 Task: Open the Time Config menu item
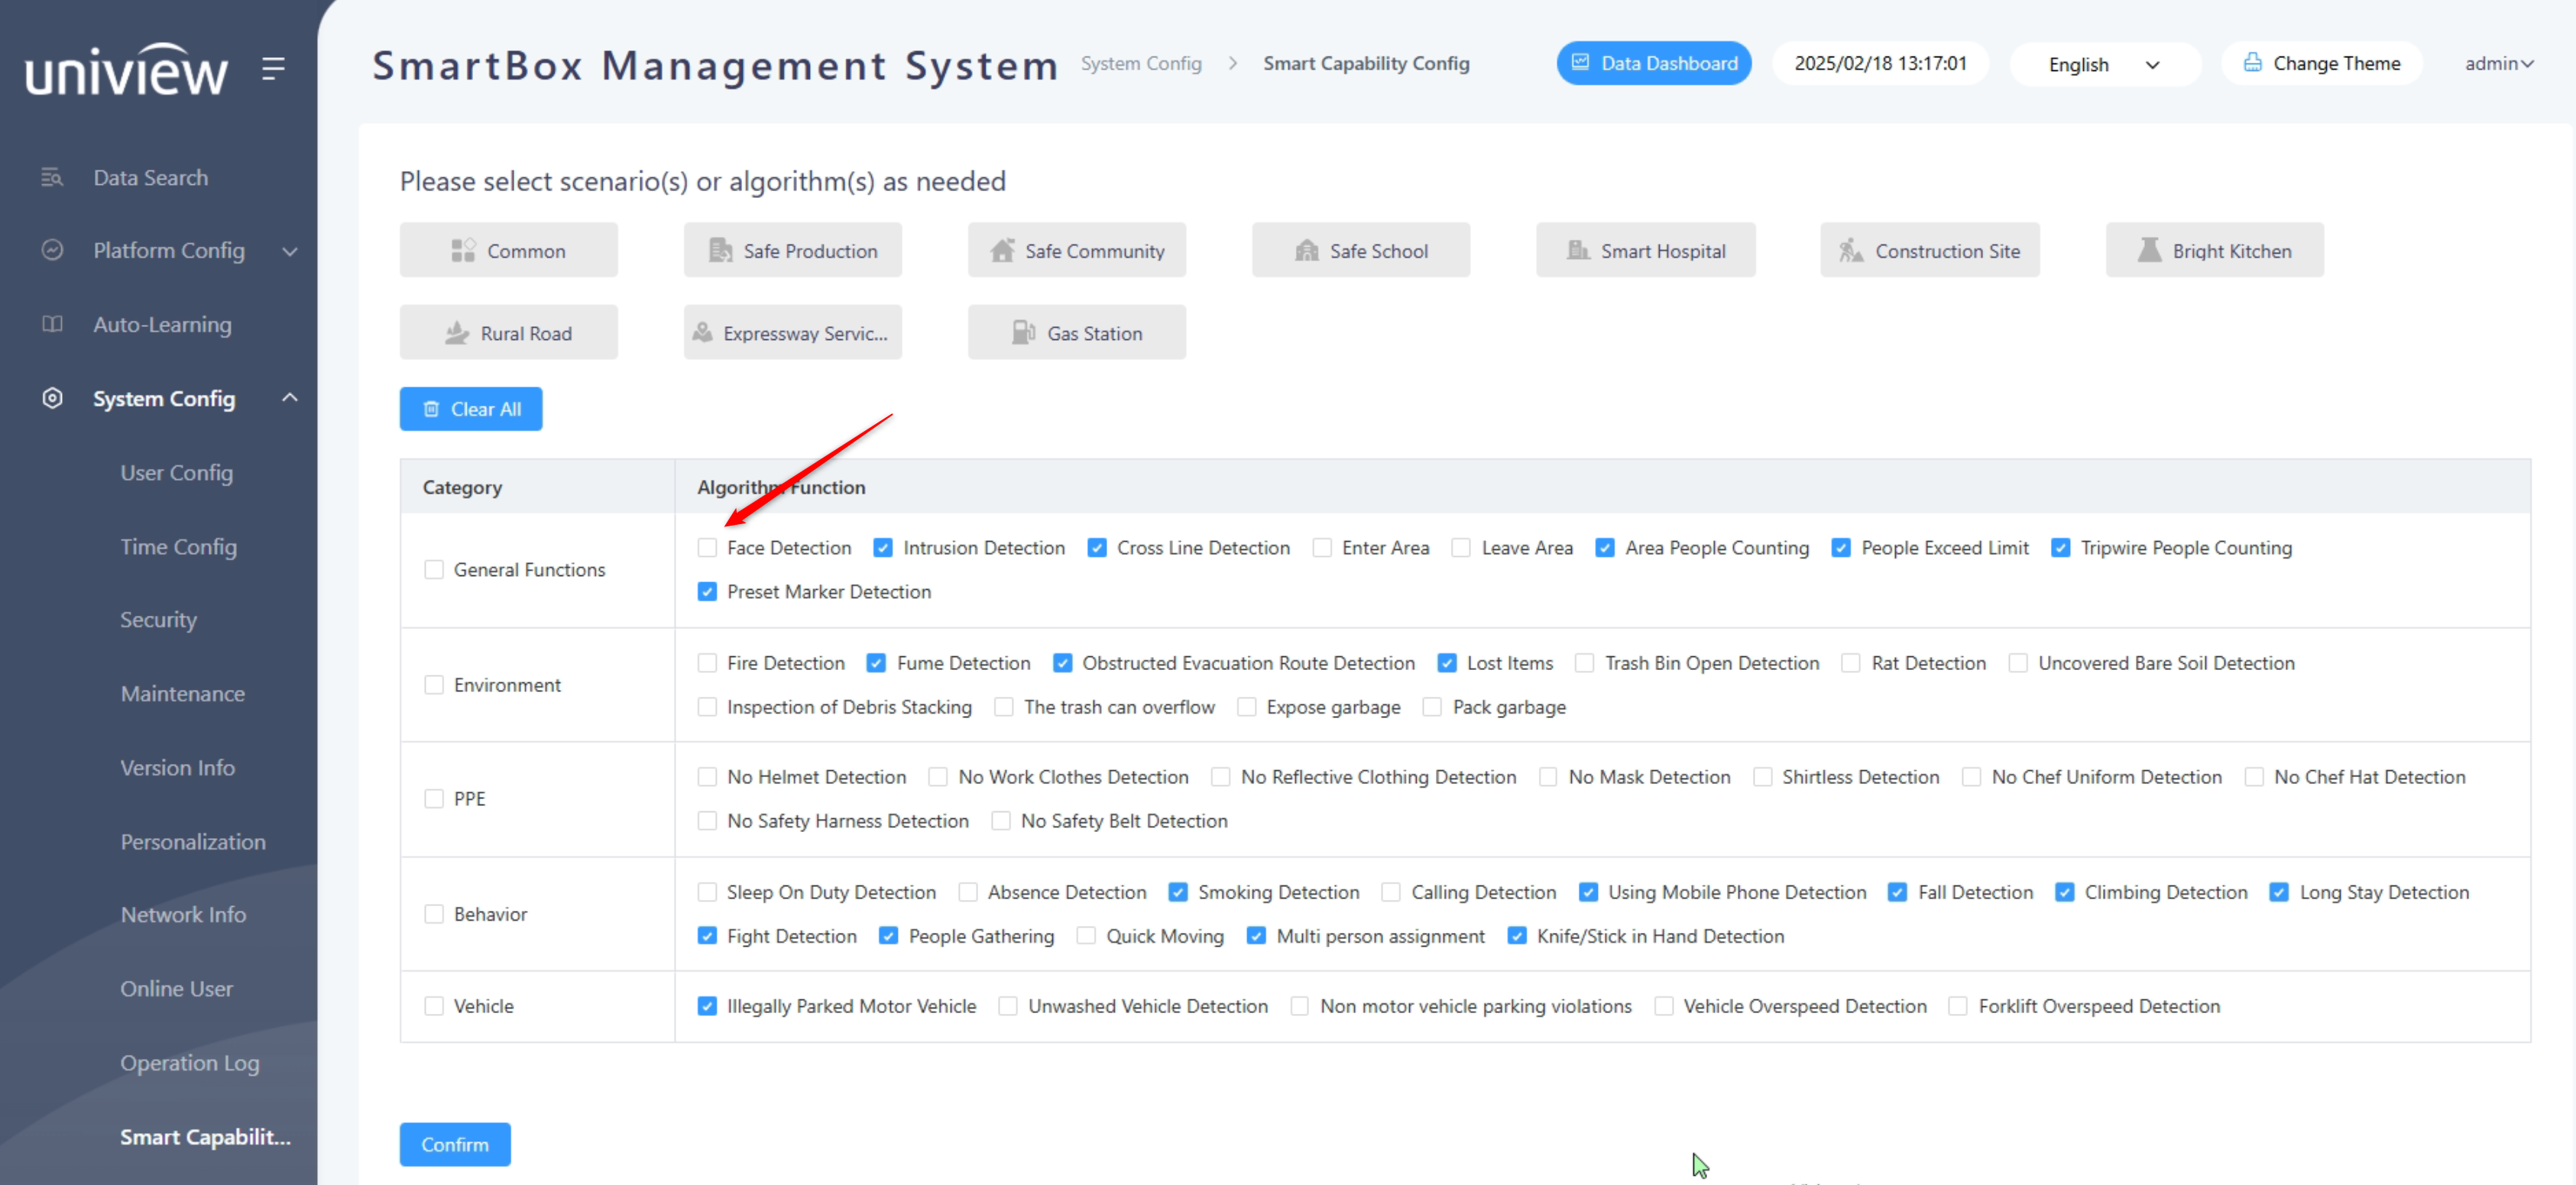178,546
